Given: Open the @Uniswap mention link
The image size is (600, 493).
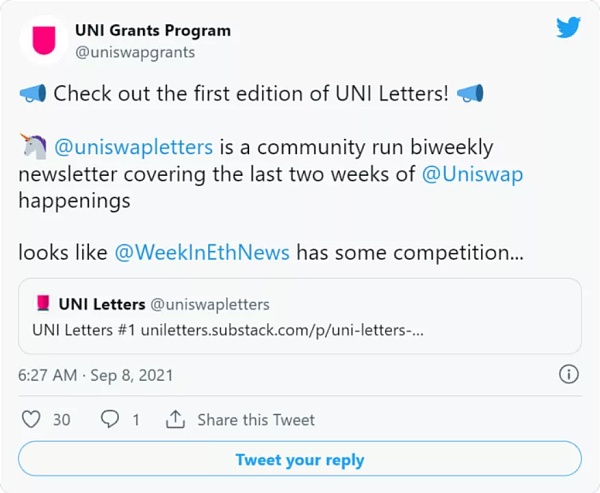Looking at the screenshot, I should (472, 174).
